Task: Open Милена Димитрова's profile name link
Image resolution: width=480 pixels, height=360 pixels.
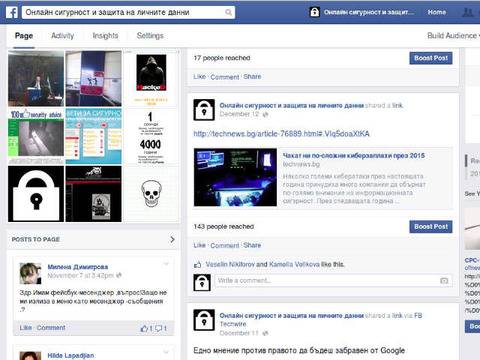Action: [x=78, y=267]
